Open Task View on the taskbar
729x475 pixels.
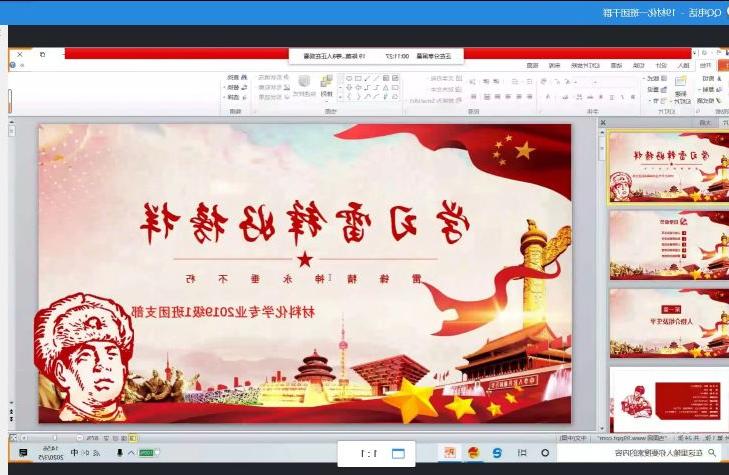point(522,452)
